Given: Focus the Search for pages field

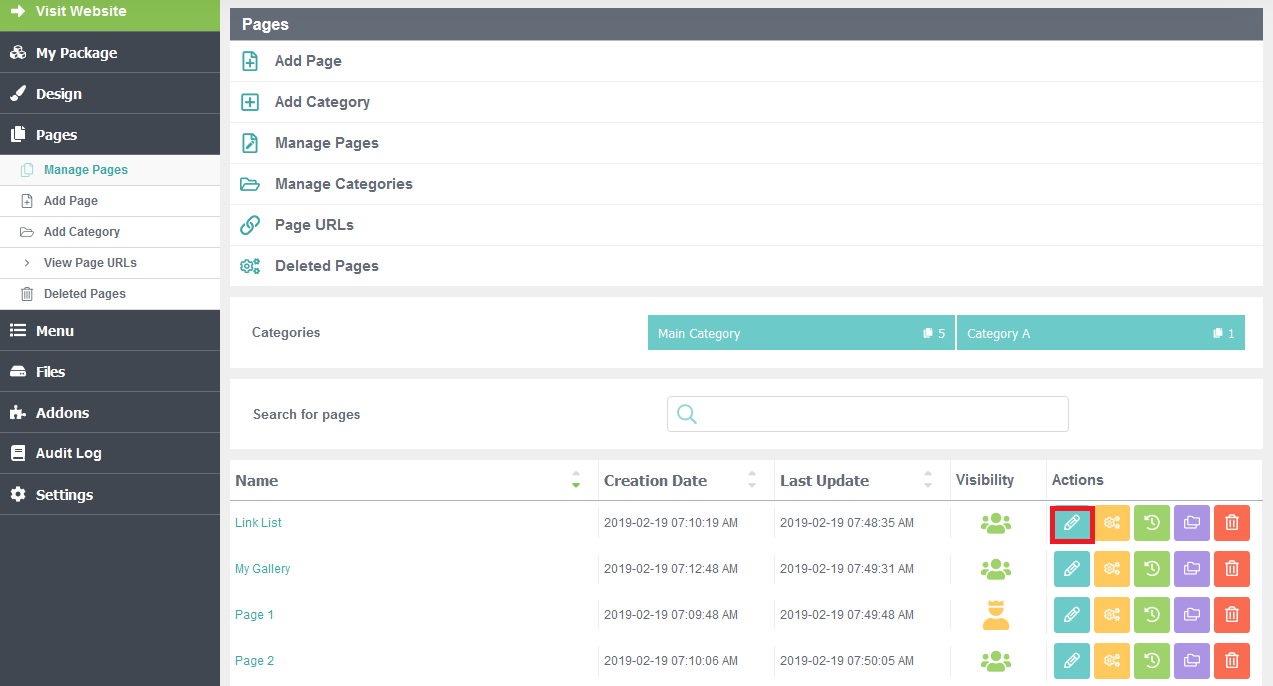Looking at the screenshot, I should click(x=868, y=414).
